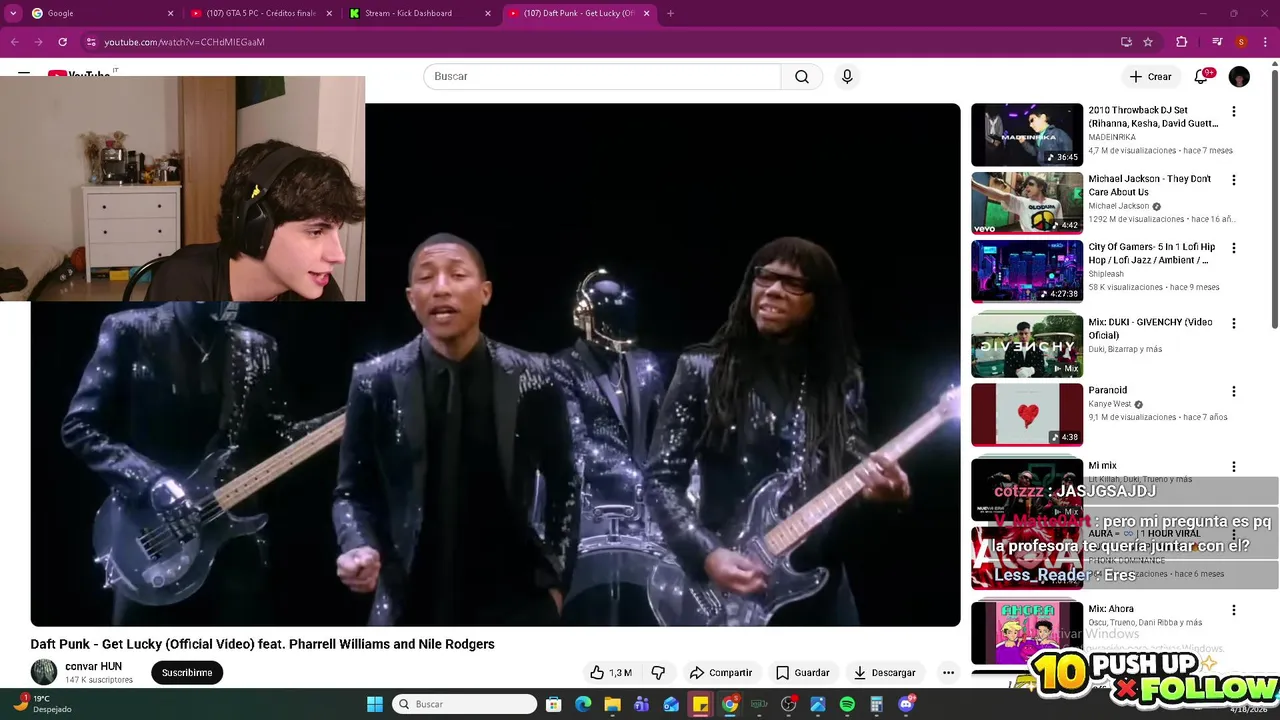Open convar HUN channel avatar
1280x720 pixels.
tap(44, 673)
